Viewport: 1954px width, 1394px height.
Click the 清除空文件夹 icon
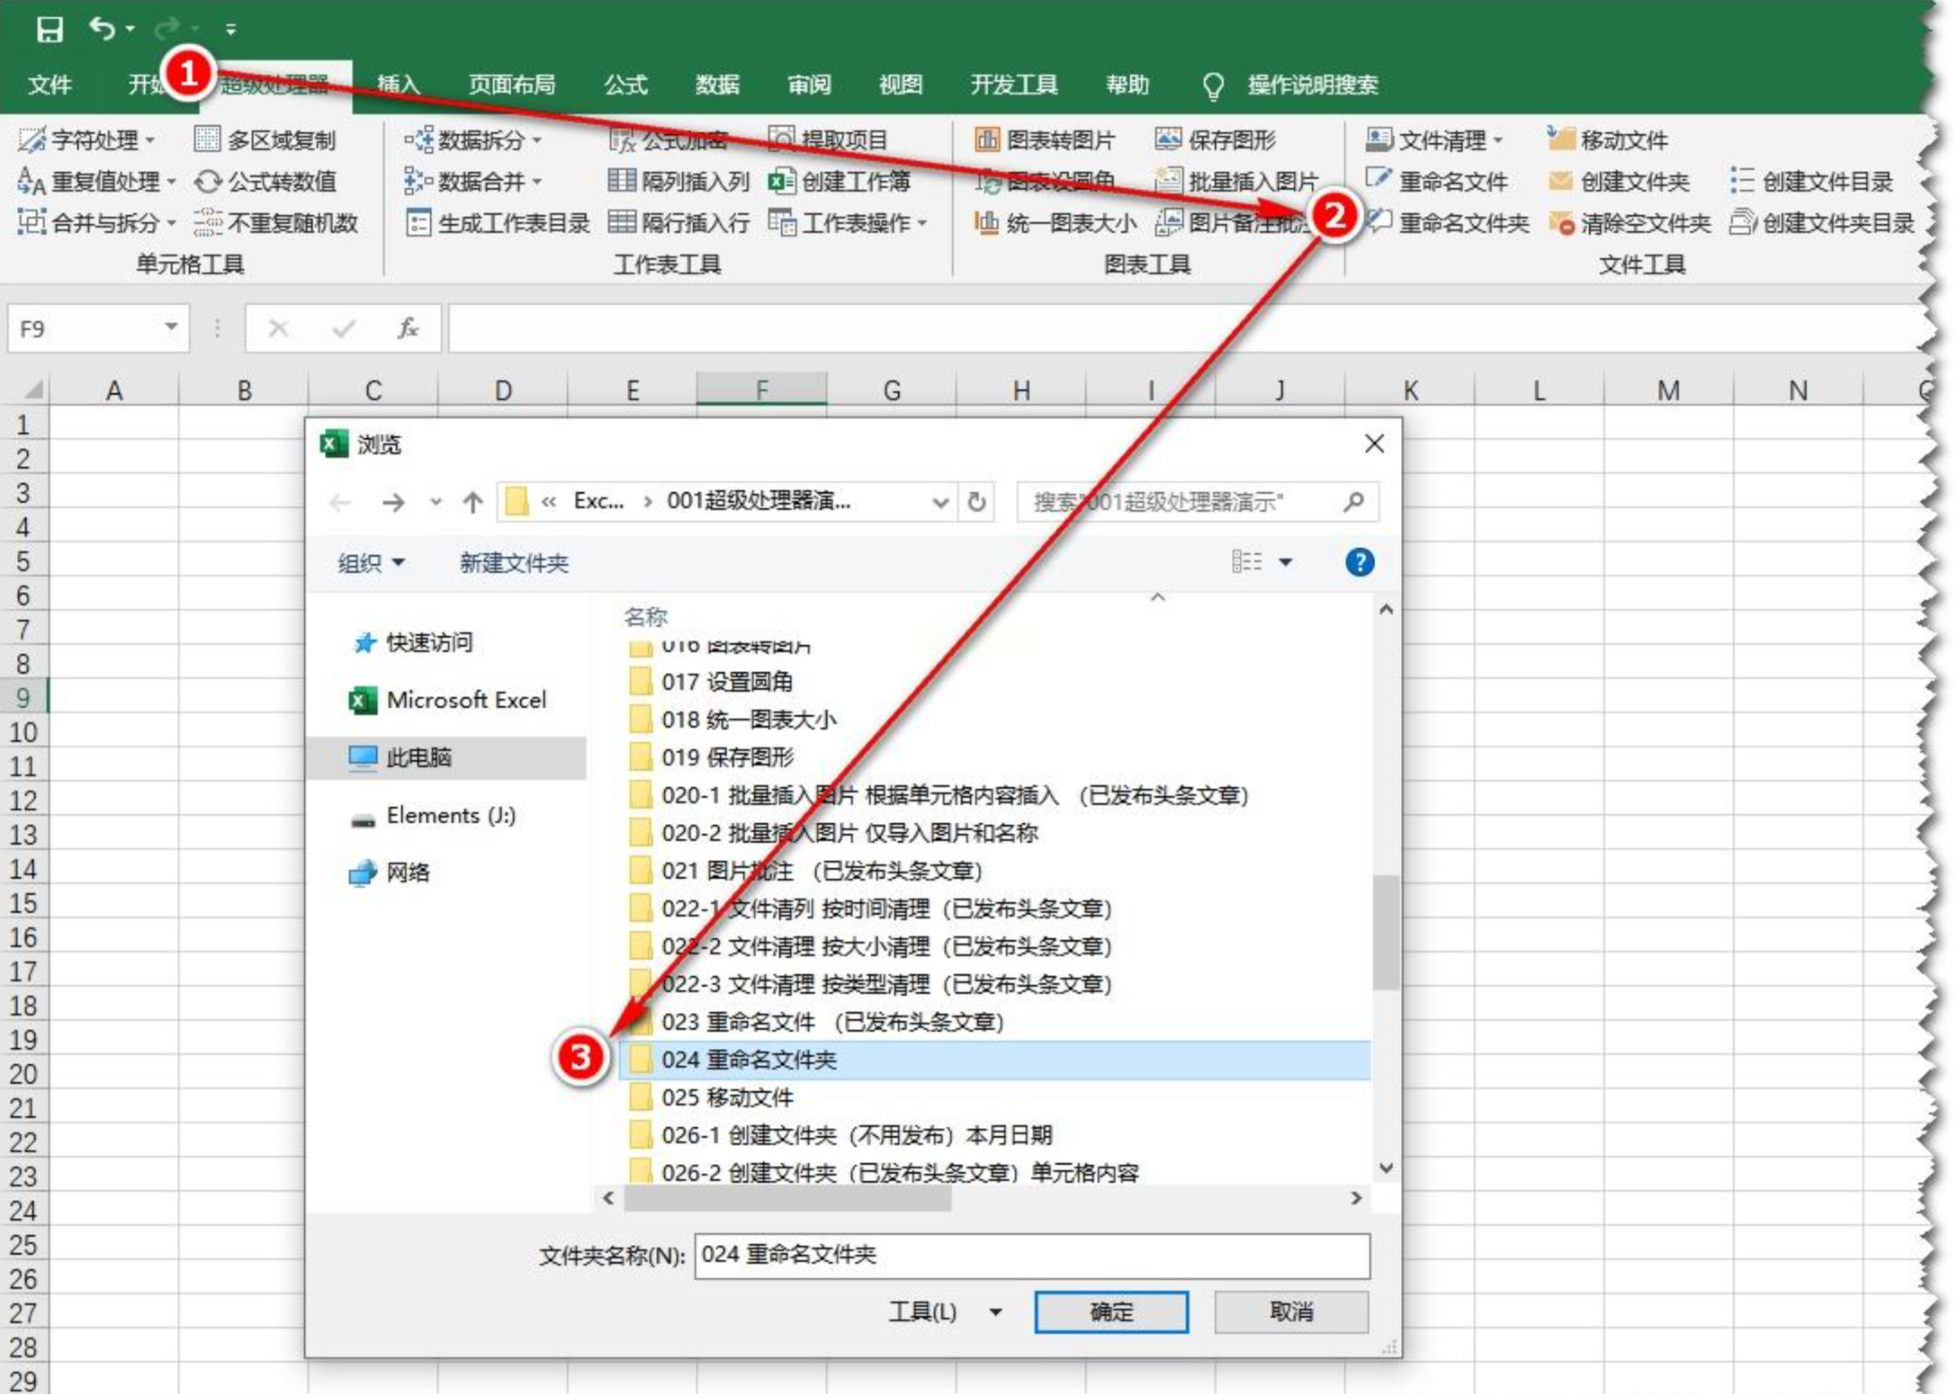coord(1560,222)
